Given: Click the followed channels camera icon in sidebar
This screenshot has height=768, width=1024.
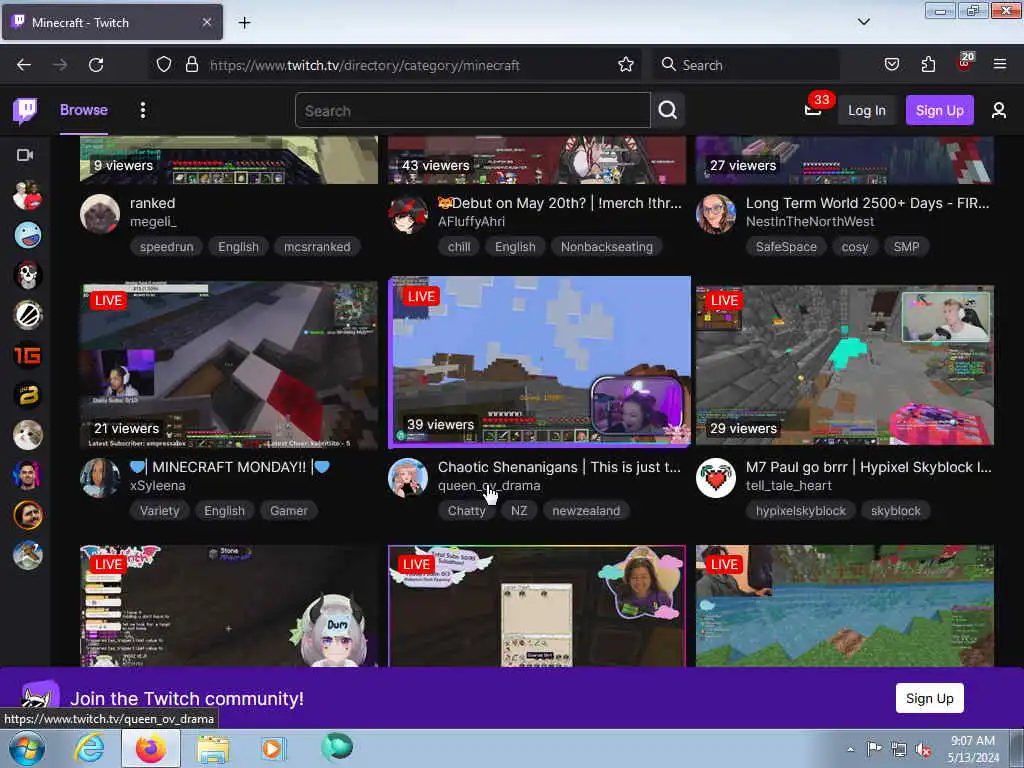Looking at the screenshot, I should [x=25, y=155].
